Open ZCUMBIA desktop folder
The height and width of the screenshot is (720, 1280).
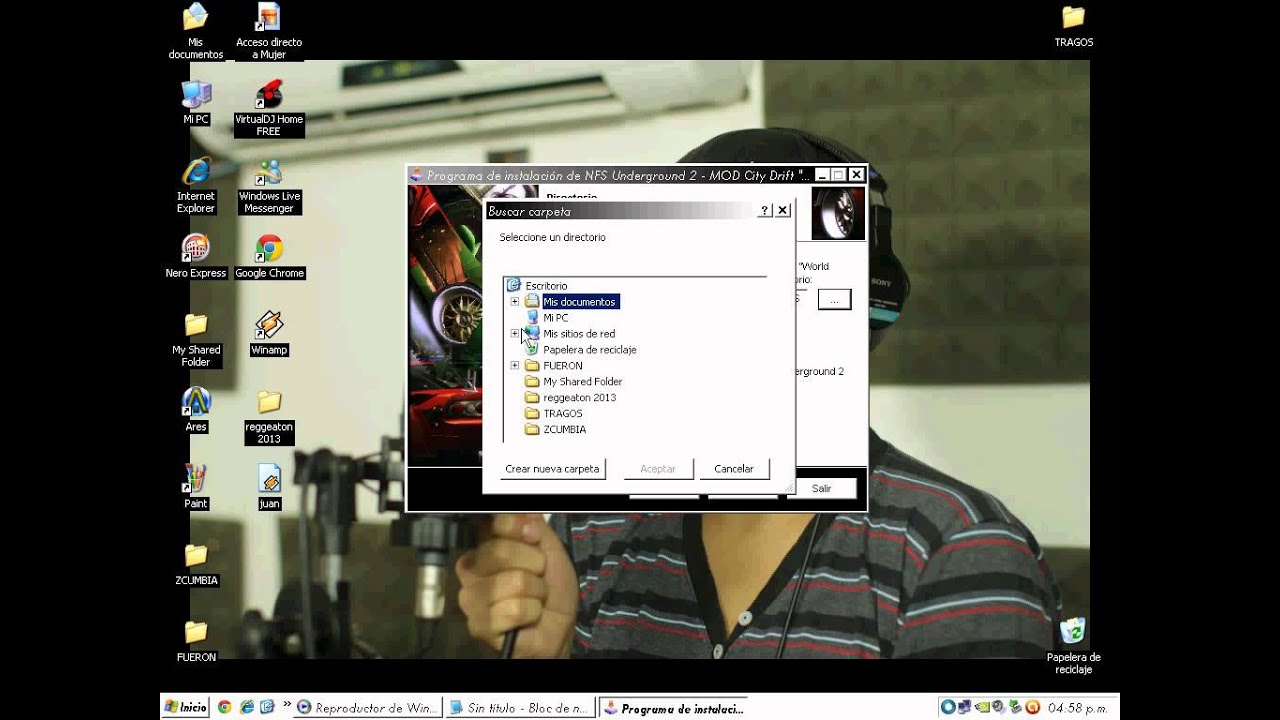point(196,564)
